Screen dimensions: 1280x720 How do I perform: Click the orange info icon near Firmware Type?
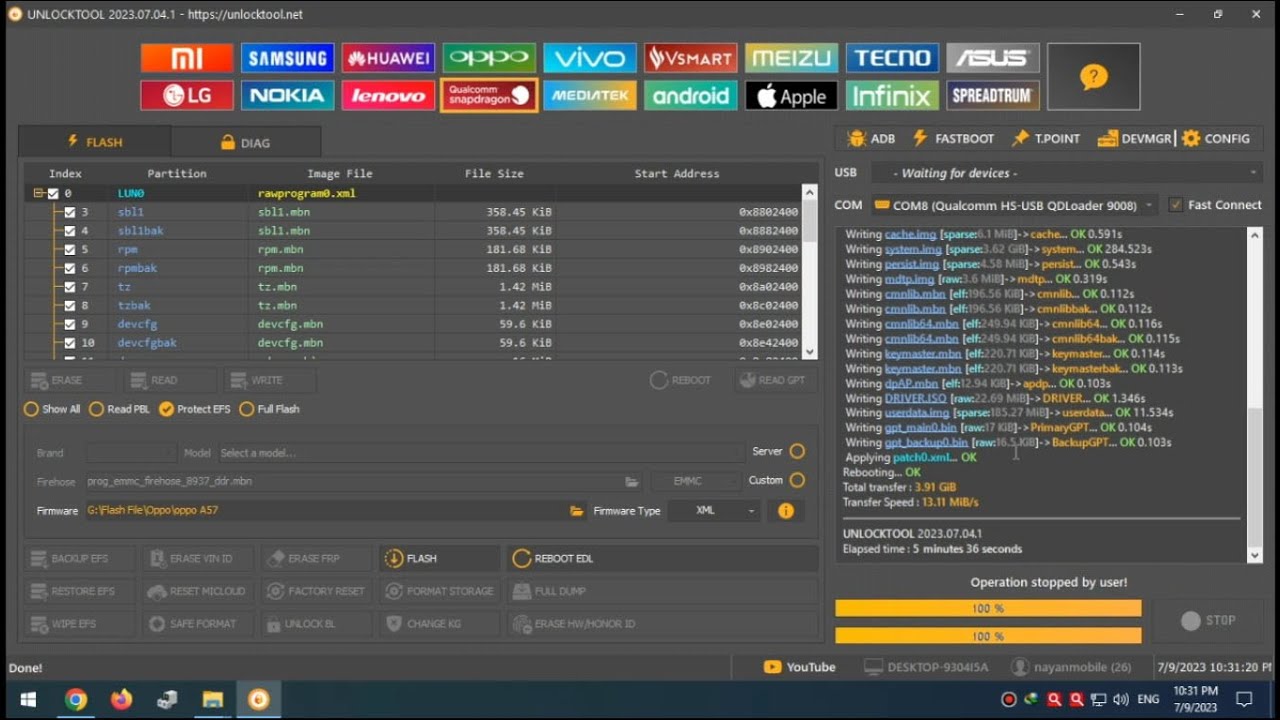pos(786,510)
